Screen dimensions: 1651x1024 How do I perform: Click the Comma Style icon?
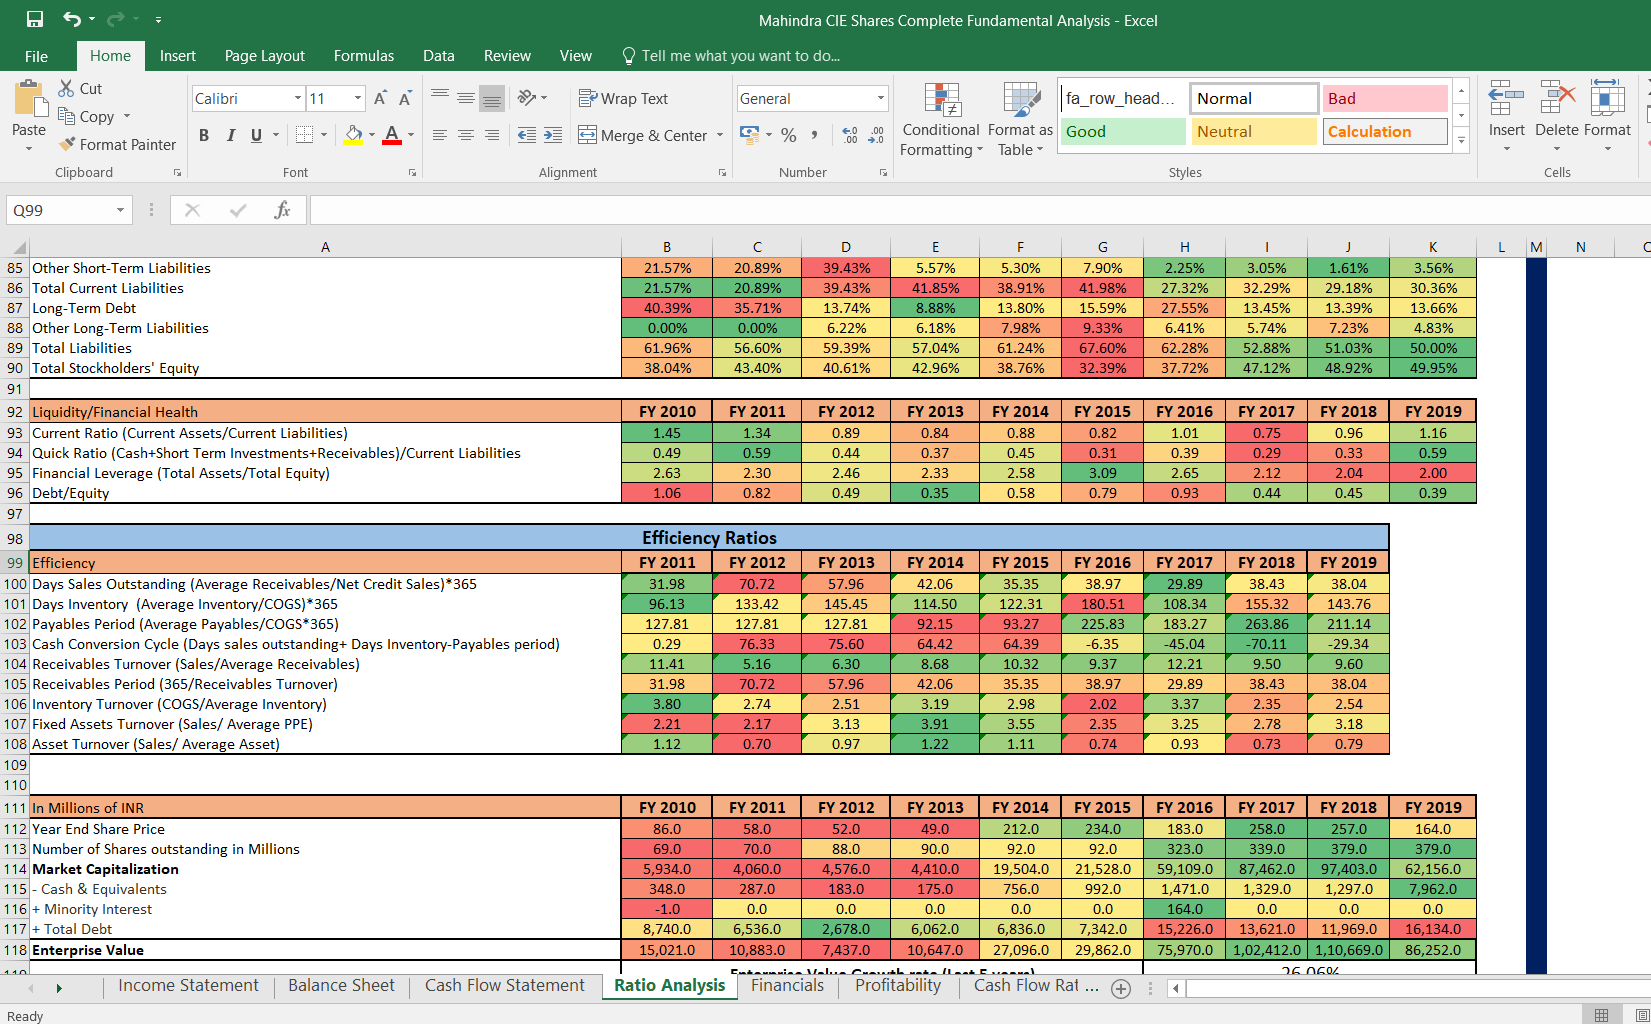click(815, 135)
